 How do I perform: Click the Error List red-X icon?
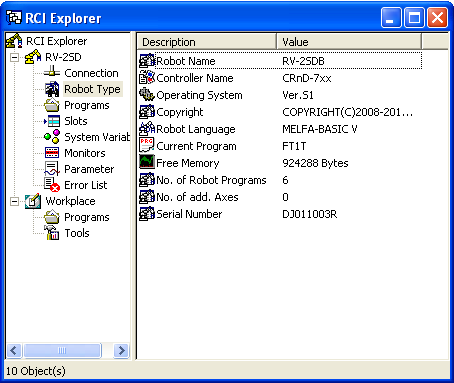[x=52, y=185]
